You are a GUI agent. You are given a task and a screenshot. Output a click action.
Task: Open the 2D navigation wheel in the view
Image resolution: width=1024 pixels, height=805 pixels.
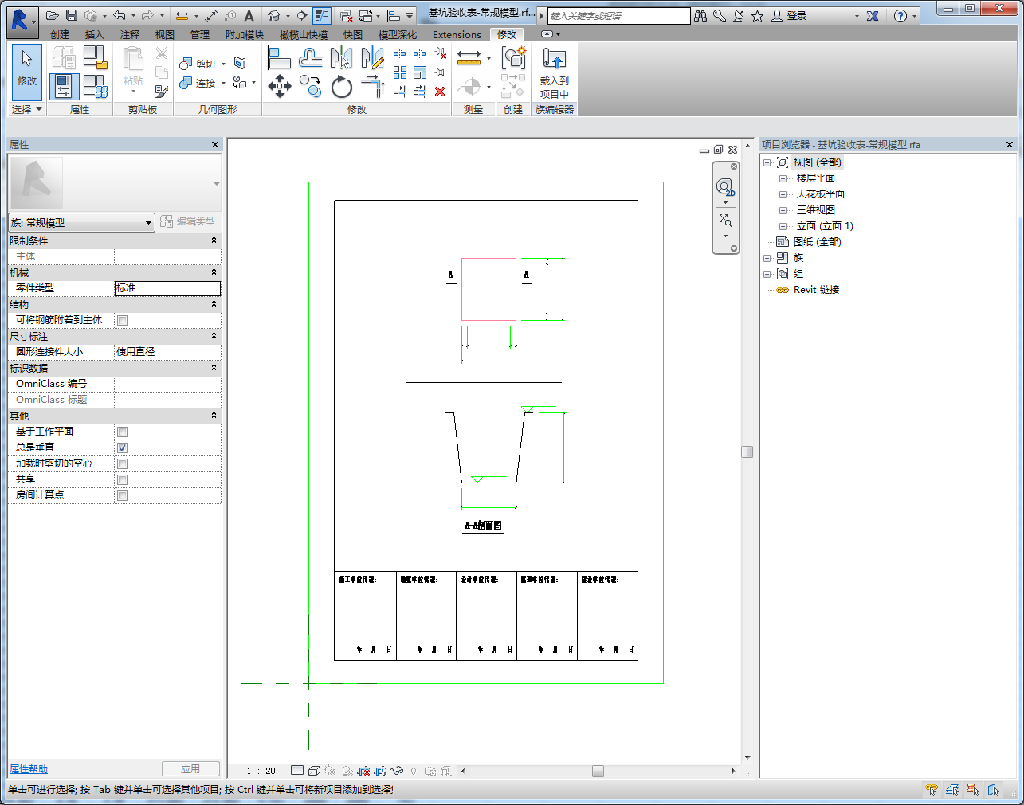coord(725,188)
